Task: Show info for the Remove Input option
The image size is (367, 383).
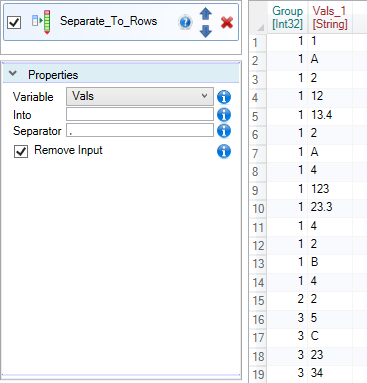Action: pos(224,151)
